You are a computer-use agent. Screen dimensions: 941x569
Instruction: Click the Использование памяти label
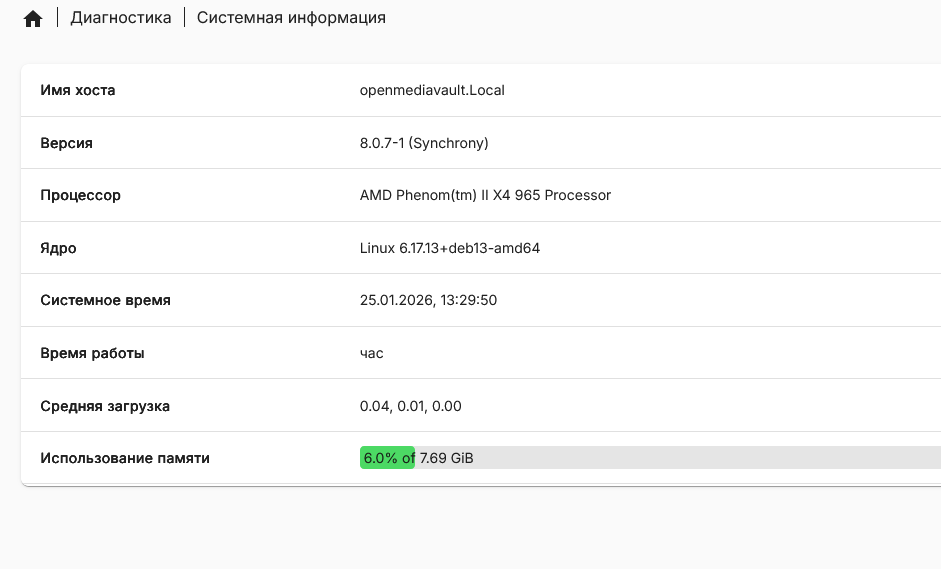125,458
